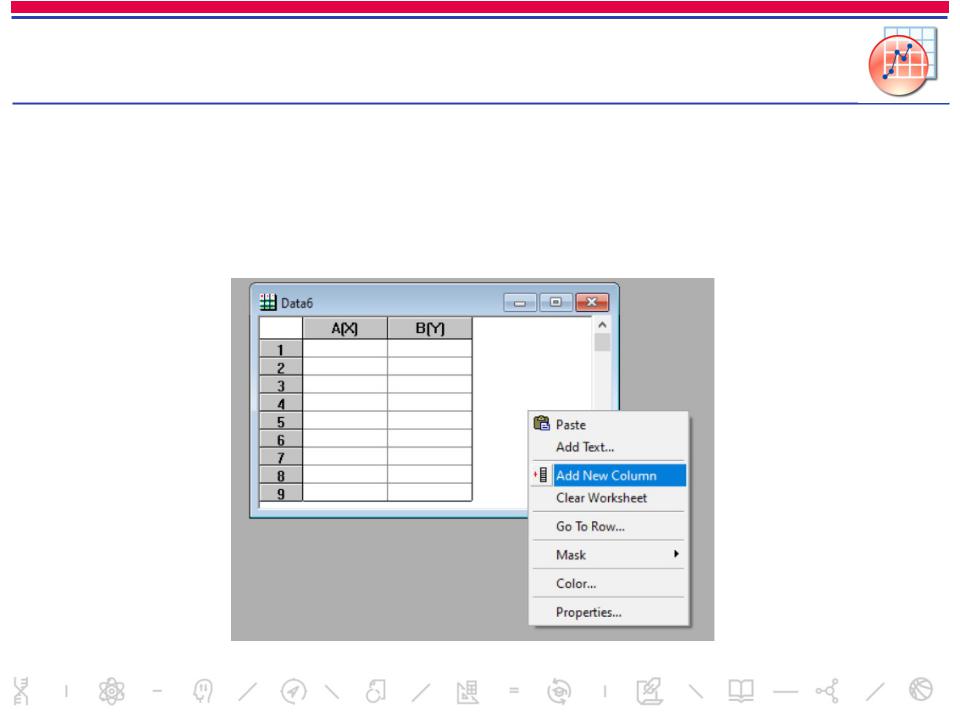Select Add New Column menu entry
960x713 pixels.
click(x=609, y=476)
